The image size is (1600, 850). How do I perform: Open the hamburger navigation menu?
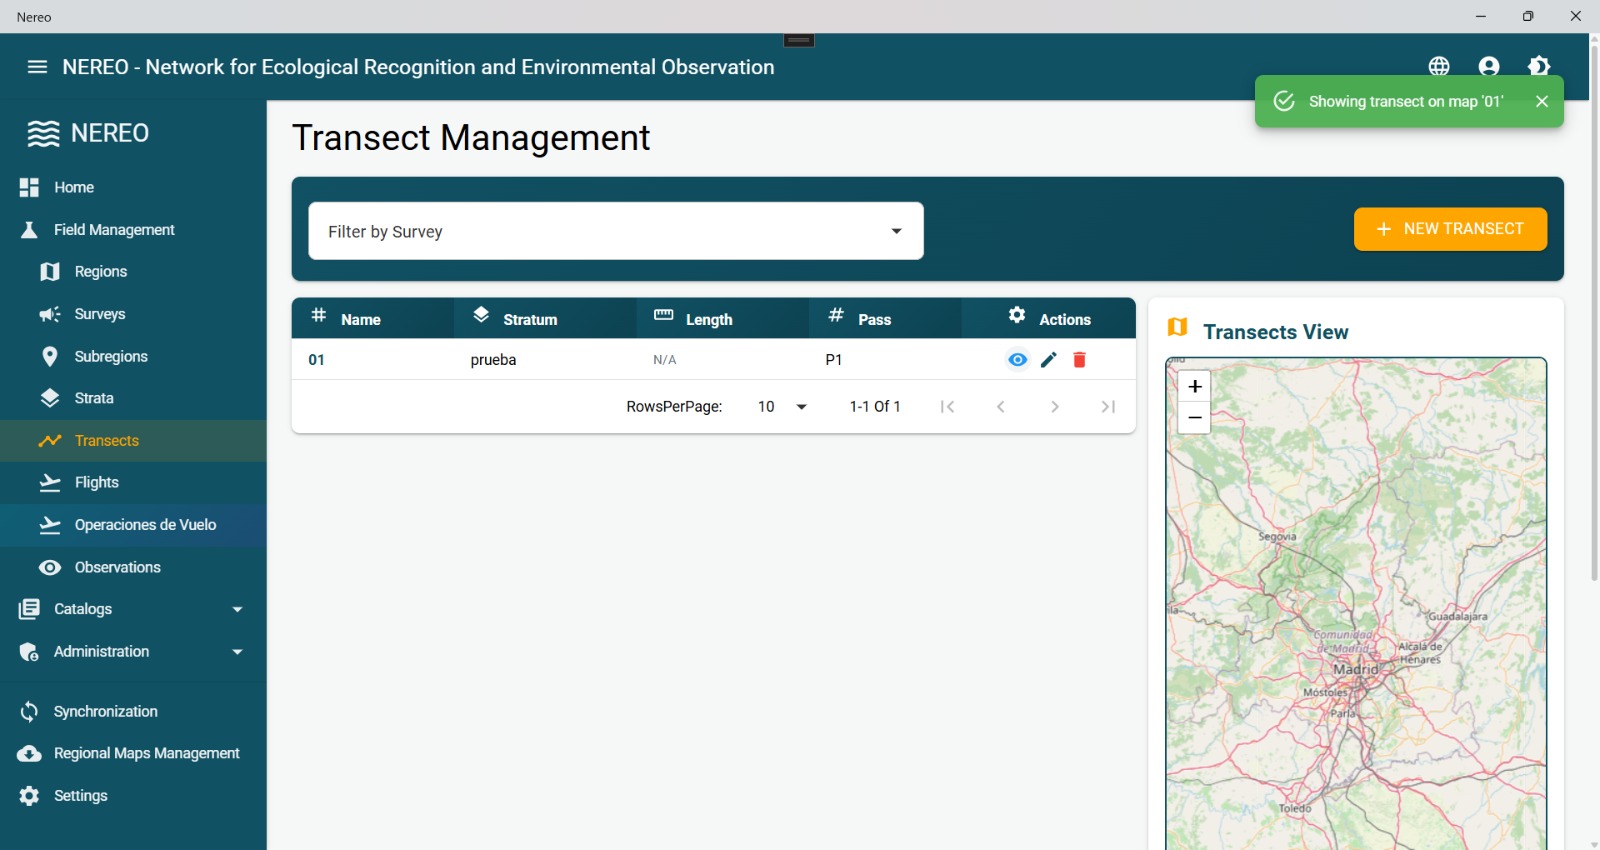tap(37, 67)
